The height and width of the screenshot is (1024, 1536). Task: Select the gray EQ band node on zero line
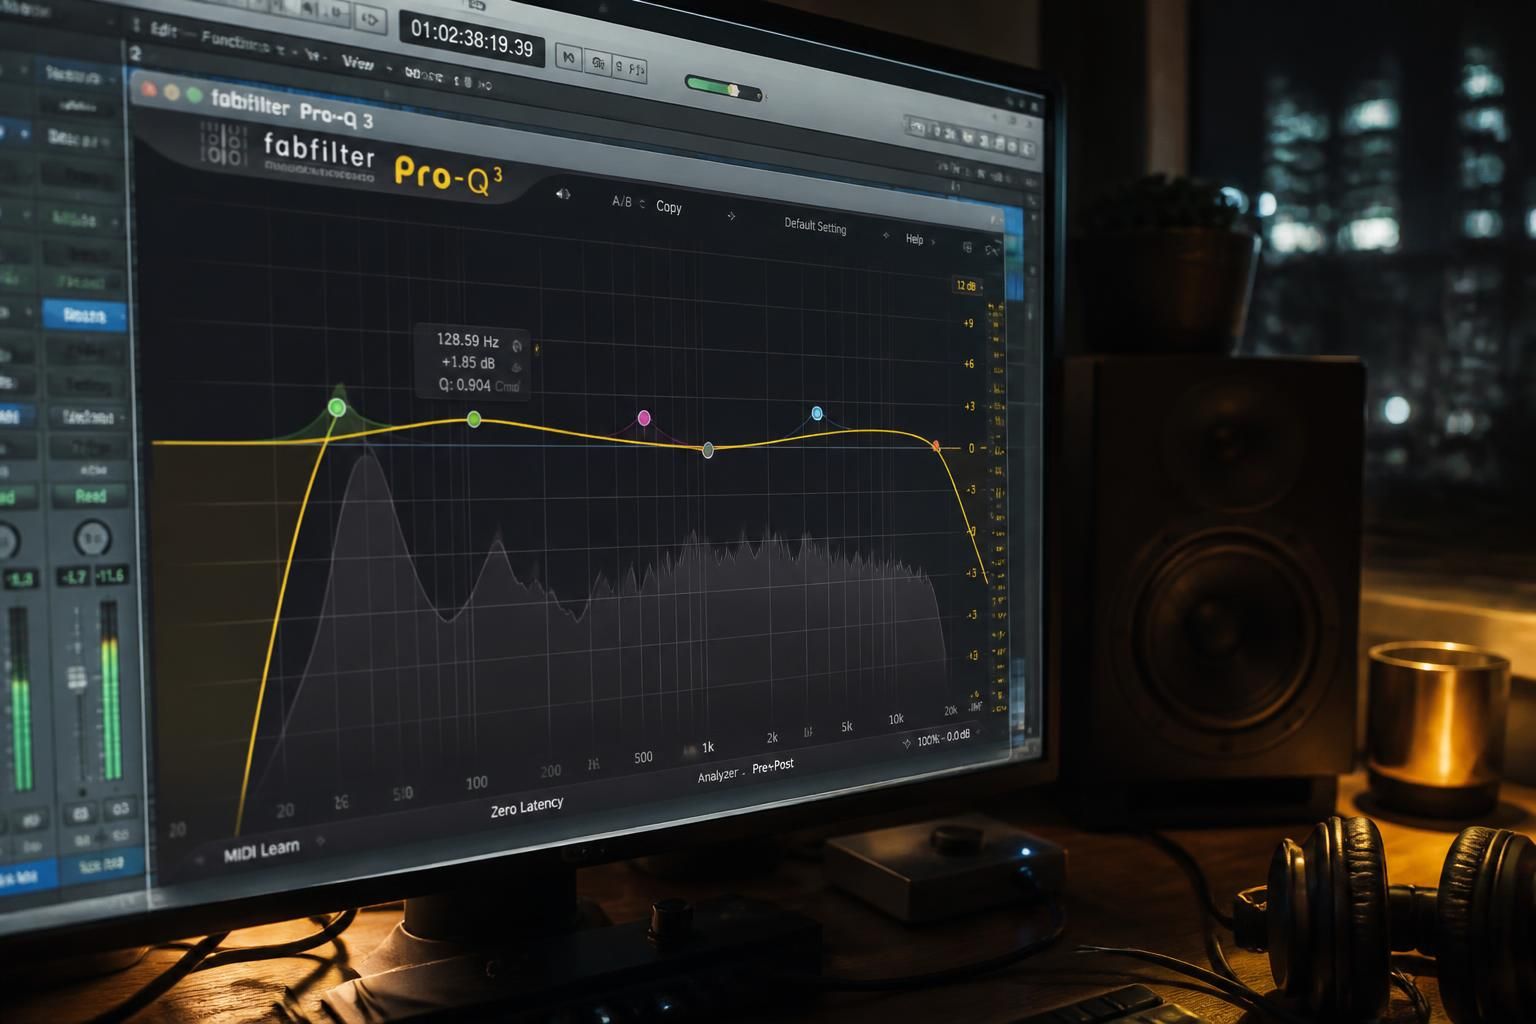[708, 450]
